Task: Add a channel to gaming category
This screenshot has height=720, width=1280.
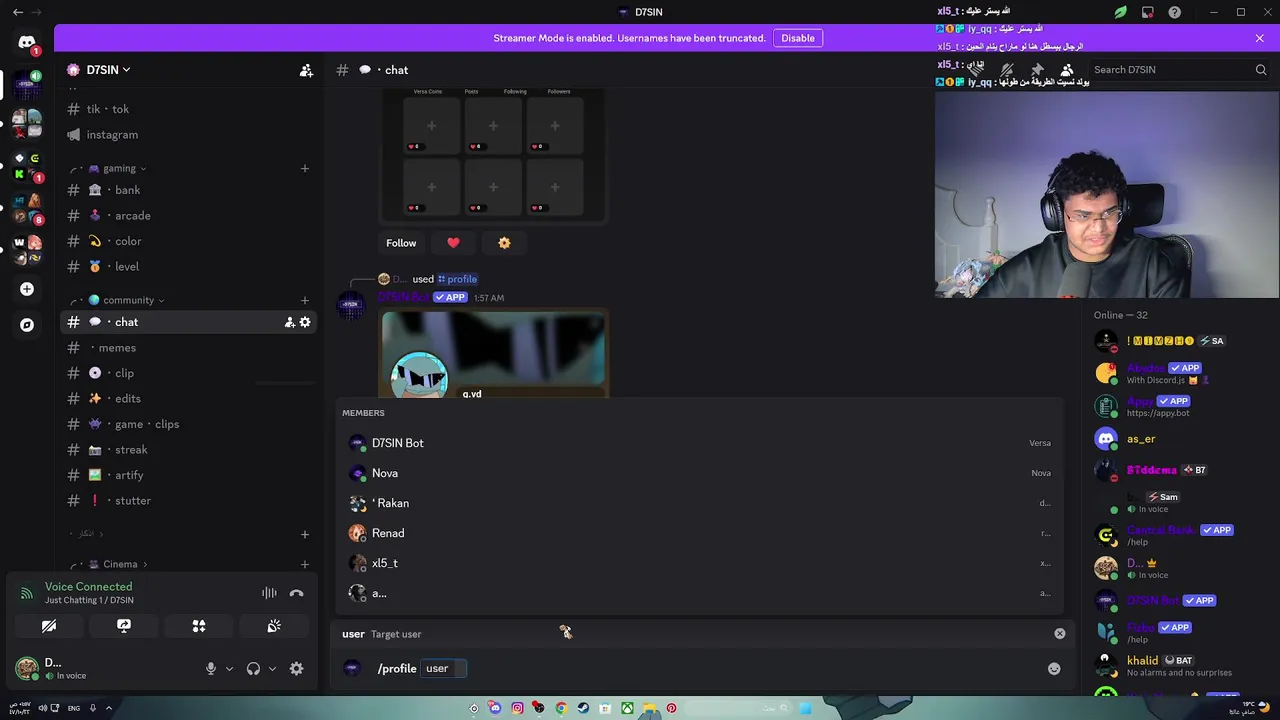Action: coord(305,168)
